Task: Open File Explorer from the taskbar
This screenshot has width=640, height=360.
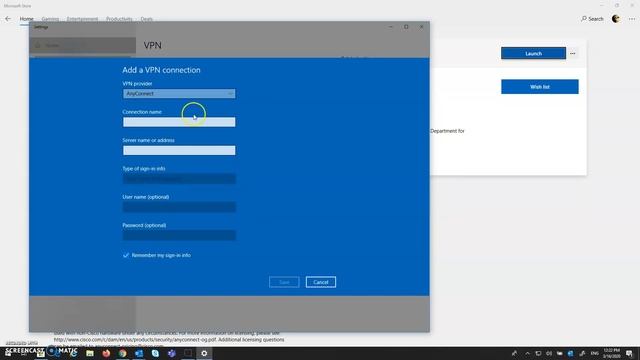Action: pos(90,353)
